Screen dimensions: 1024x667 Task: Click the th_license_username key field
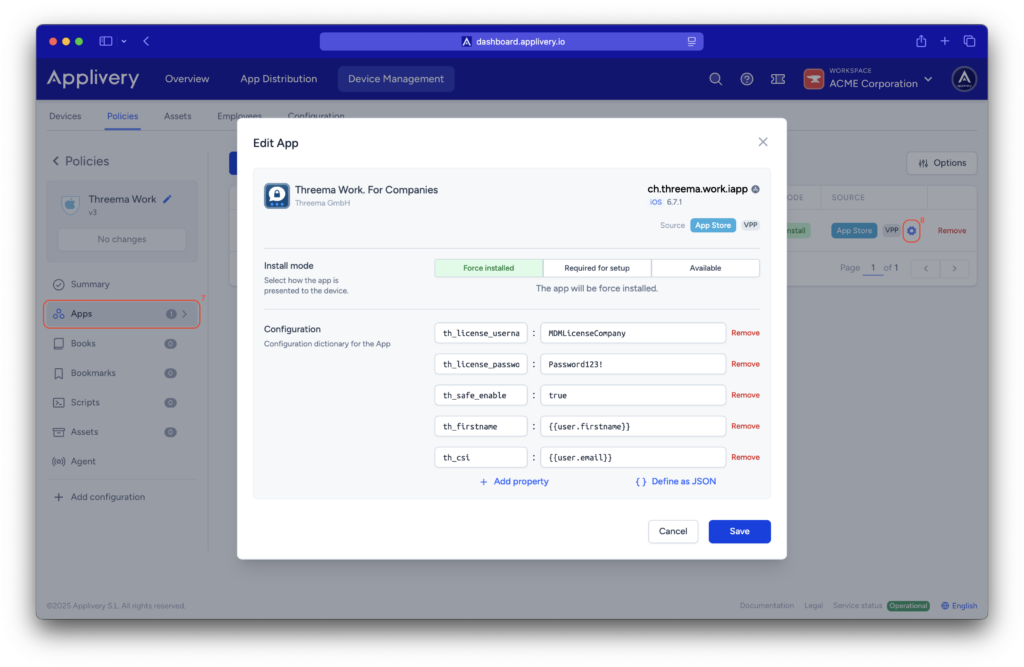[481, 333]
